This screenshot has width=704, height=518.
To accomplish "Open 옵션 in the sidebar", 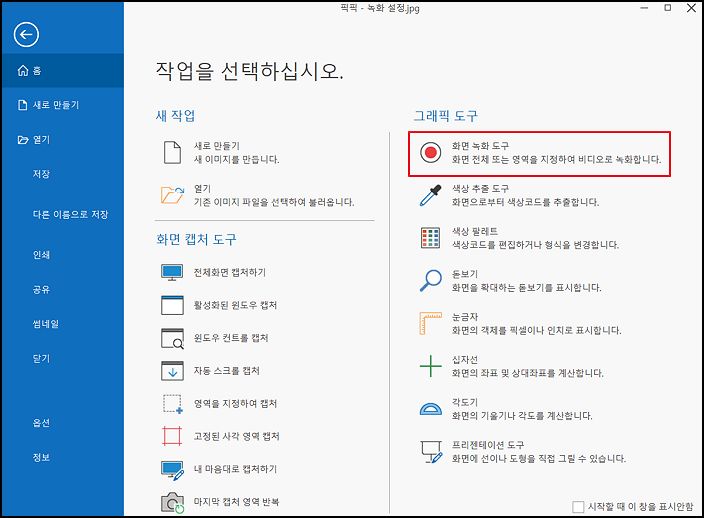I will click(x=41, y=422).
